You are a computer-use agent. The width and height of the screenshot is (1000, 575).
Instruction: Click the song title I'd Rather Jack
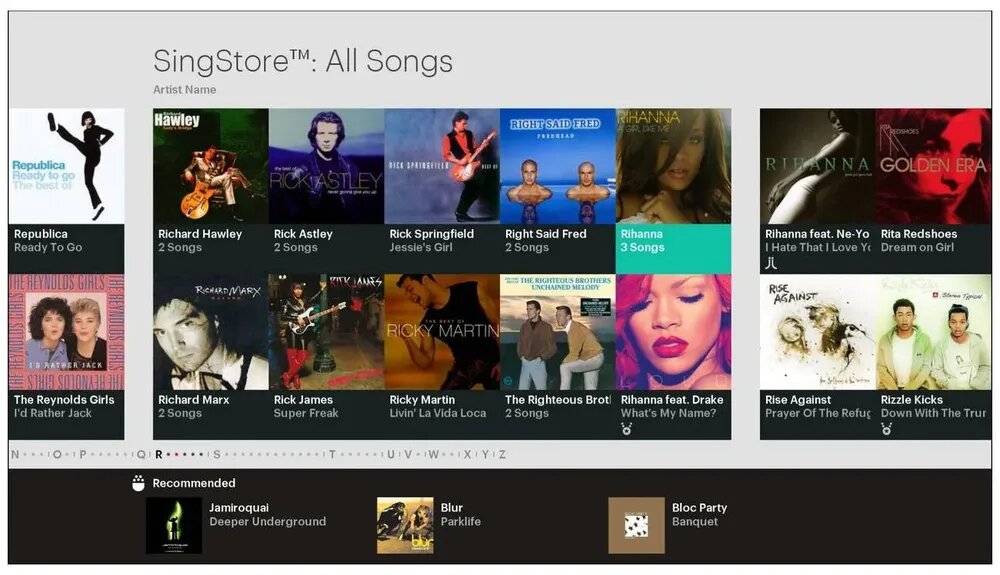coord(53,413)
